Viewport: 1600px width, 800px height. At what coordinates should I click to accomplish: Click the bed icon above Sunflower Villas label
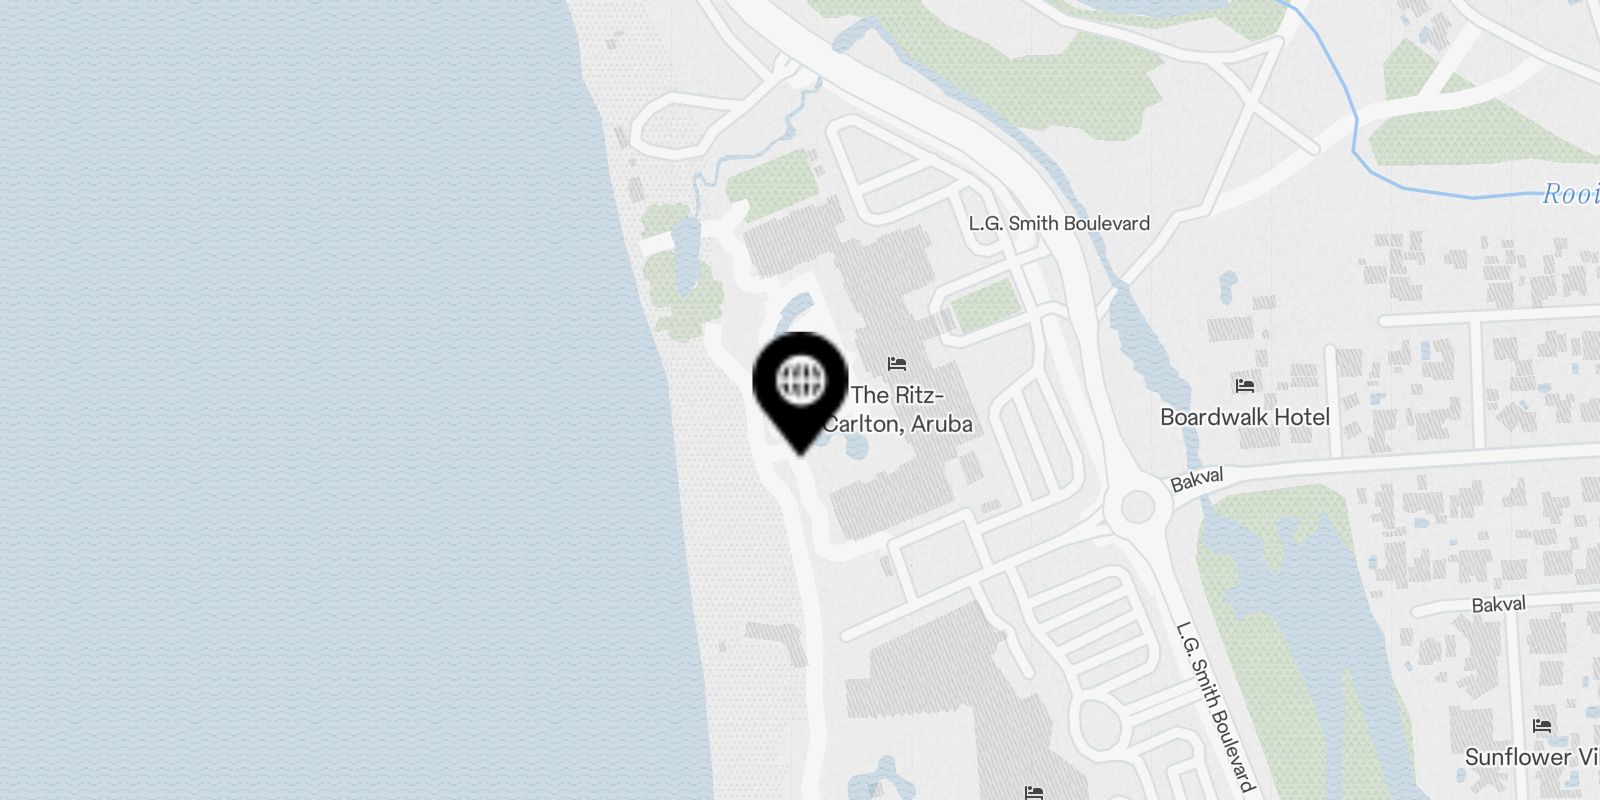1541,725
